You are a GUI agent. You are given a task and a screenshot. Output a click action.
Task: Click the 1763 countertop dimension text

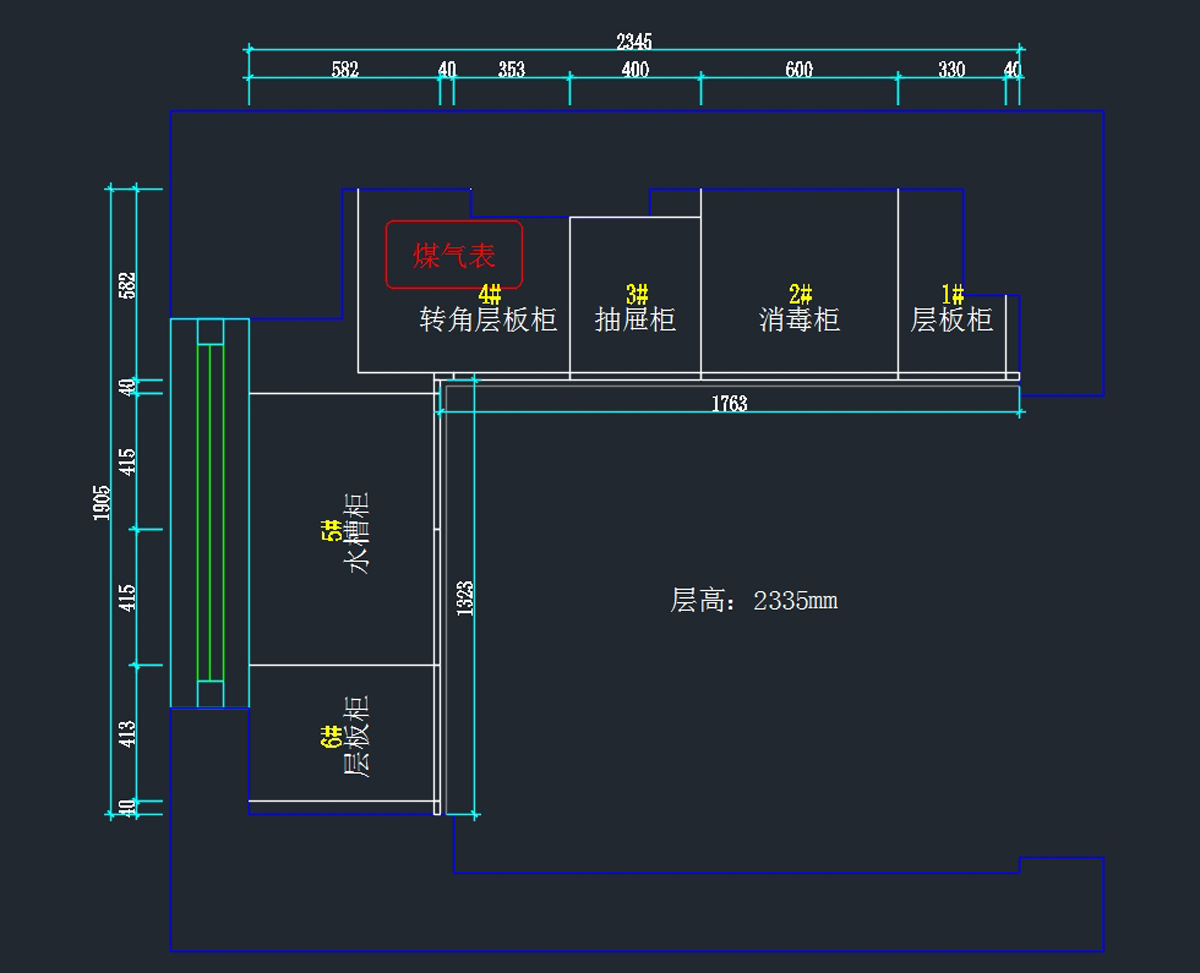click(729, 404)
